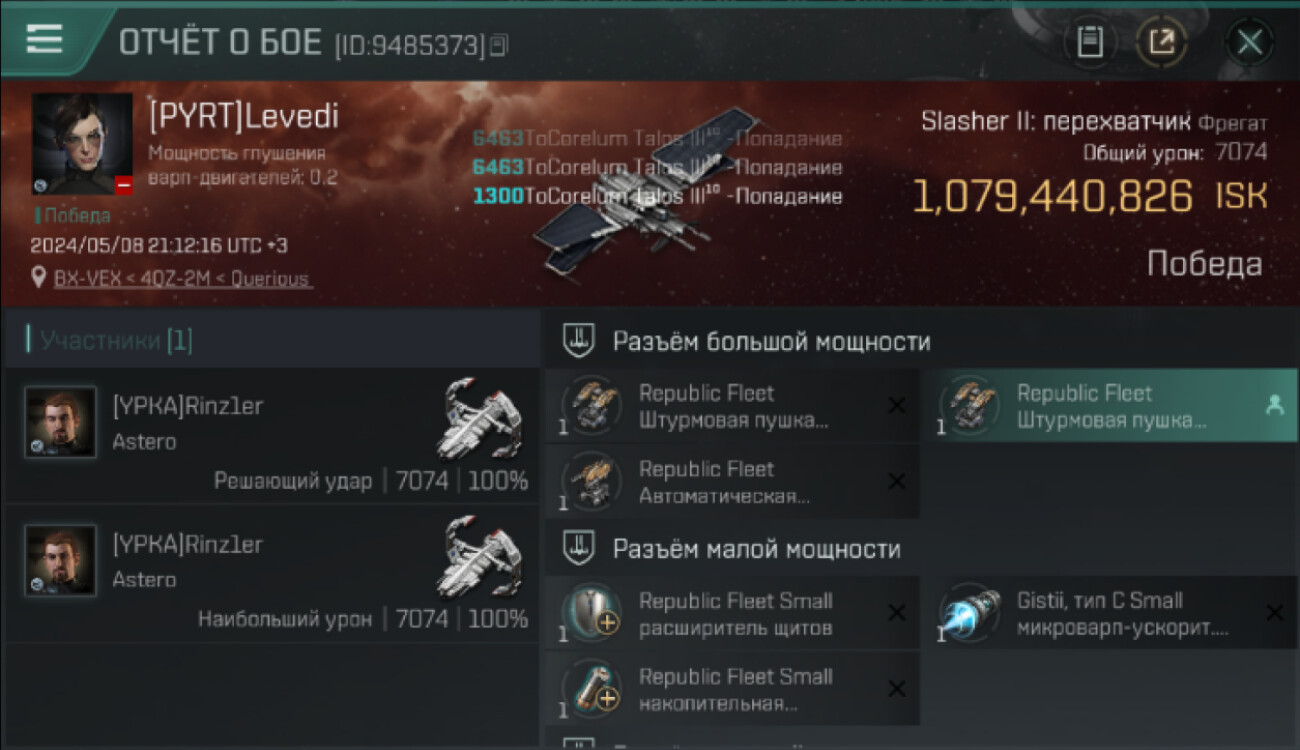Open Rinzler portrait in the Решающий удар row
This screenshot has height=750, width=1300.
[61, 422]
